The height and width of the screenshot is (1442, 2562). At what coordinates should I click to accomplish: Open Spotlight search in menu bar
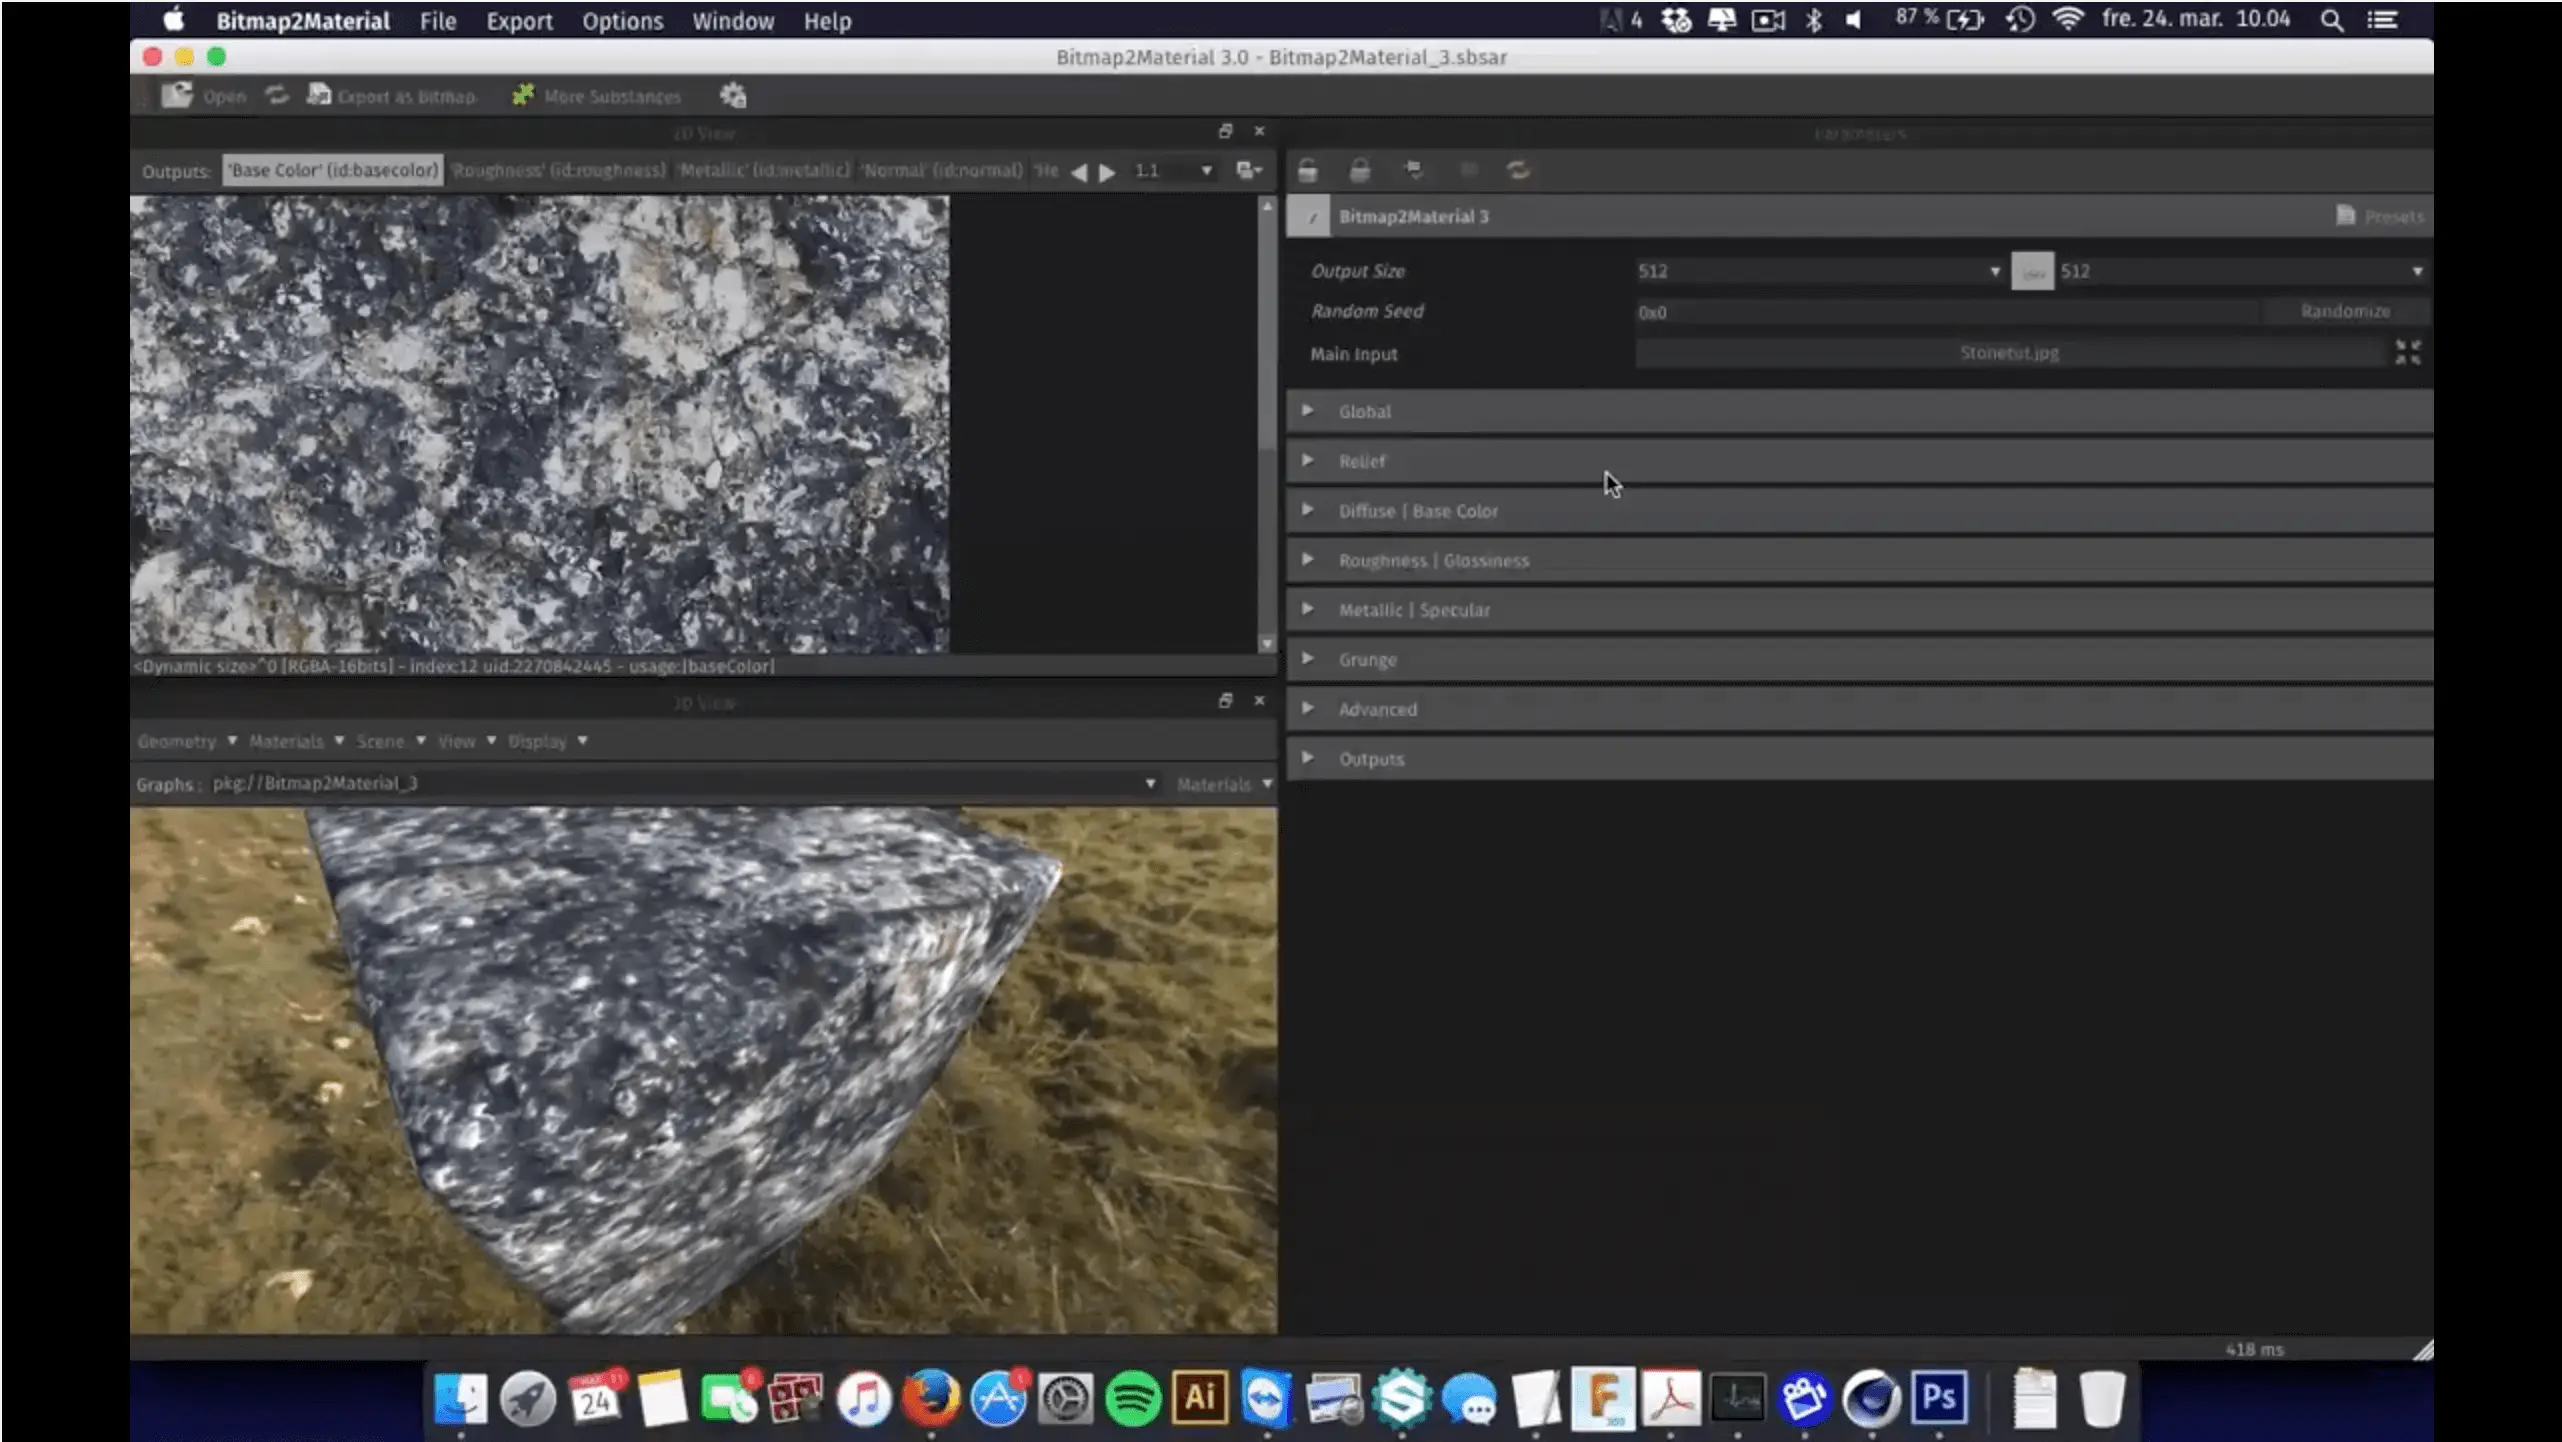click(2332, 20)
